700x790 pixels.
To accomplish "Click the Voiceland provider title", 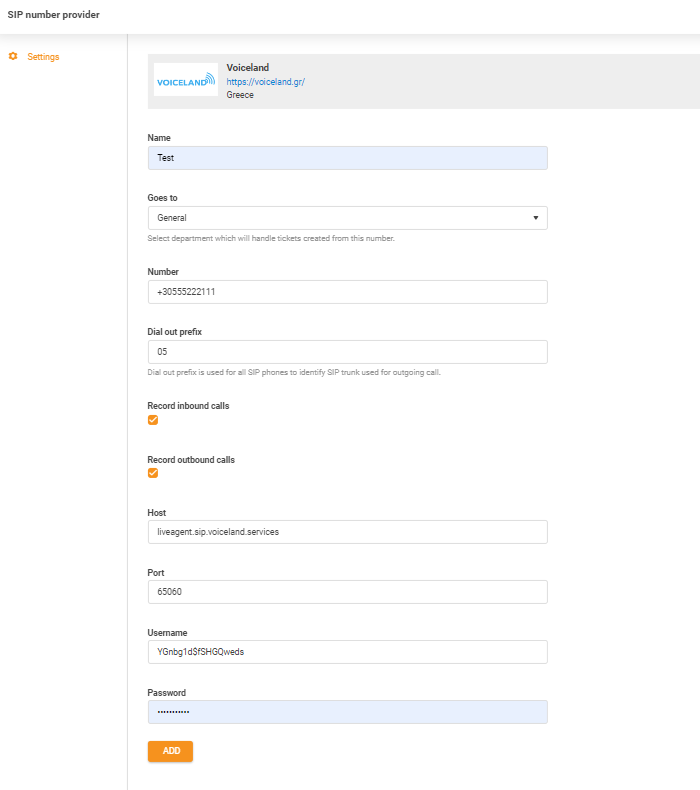I will 248,68.
